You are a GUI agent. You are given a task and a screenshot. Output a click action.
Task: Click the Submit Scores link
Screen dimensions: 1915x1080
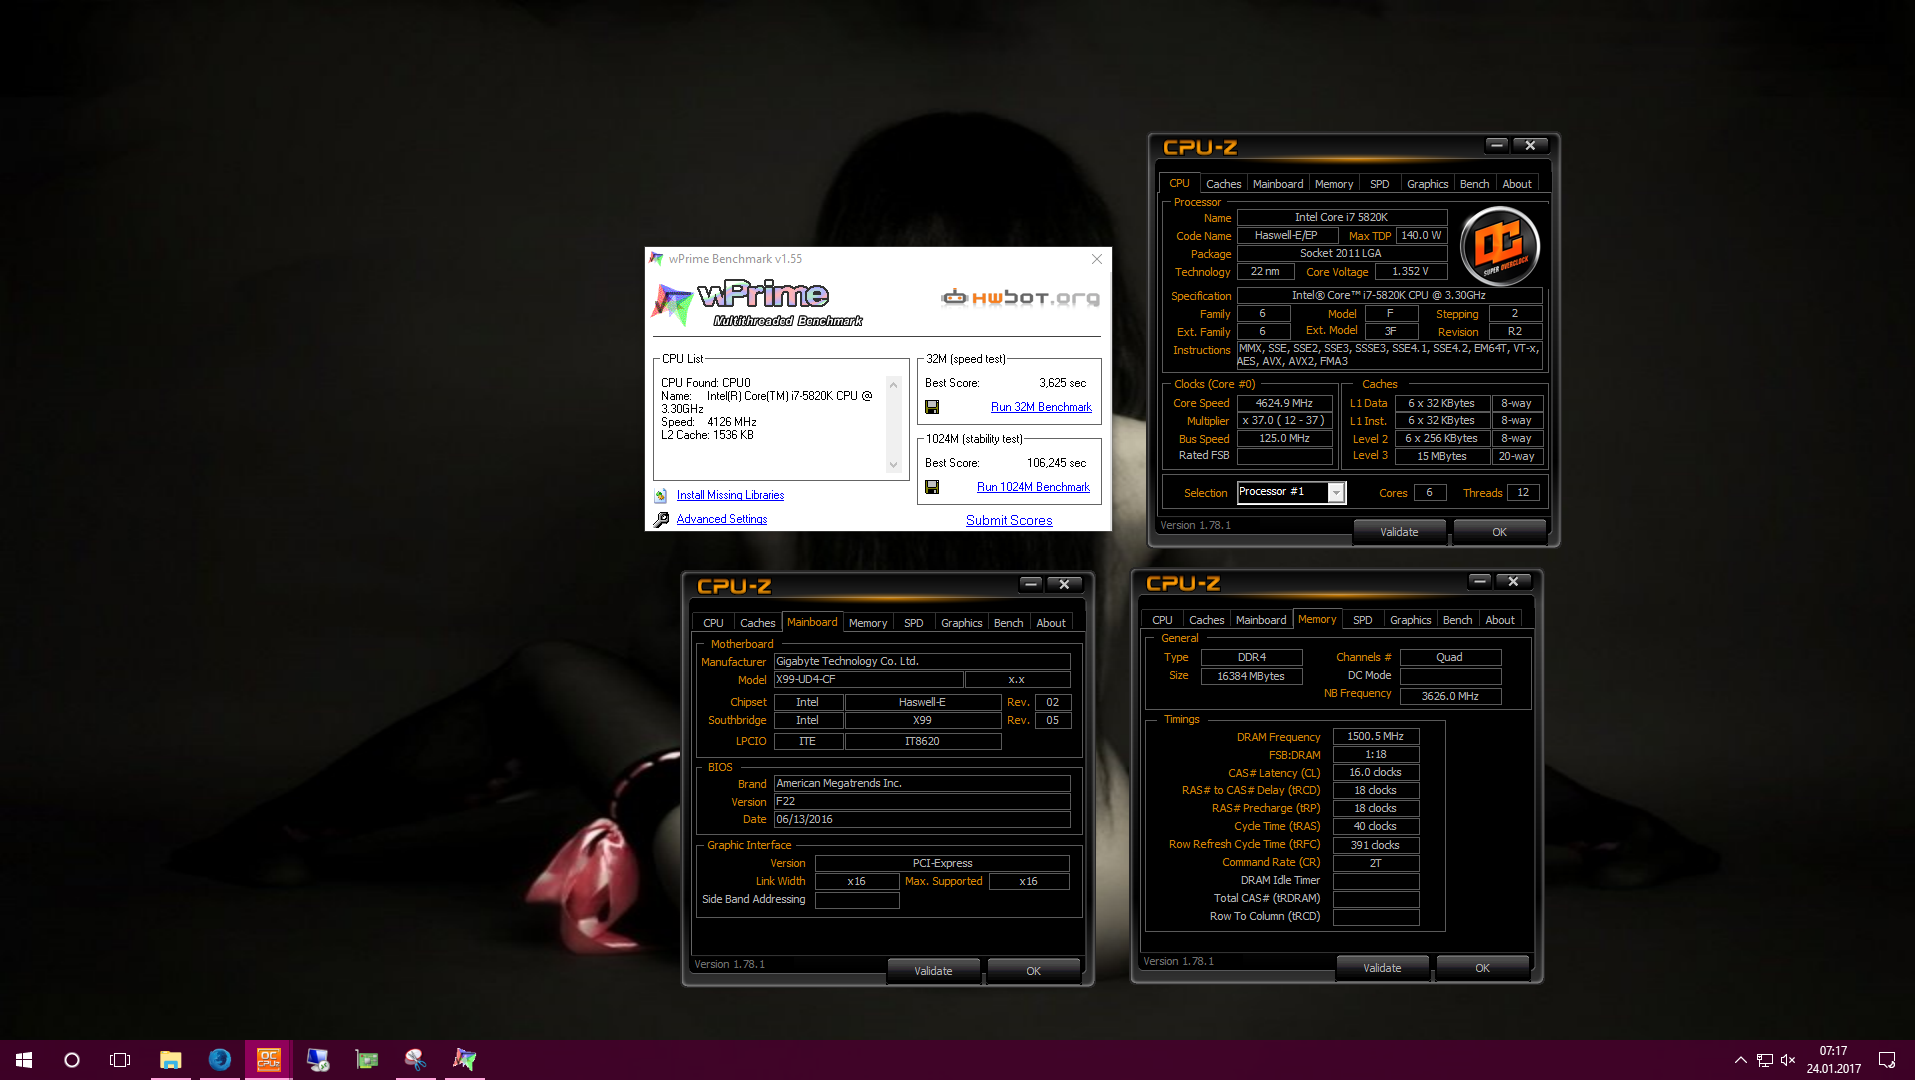1009,520
